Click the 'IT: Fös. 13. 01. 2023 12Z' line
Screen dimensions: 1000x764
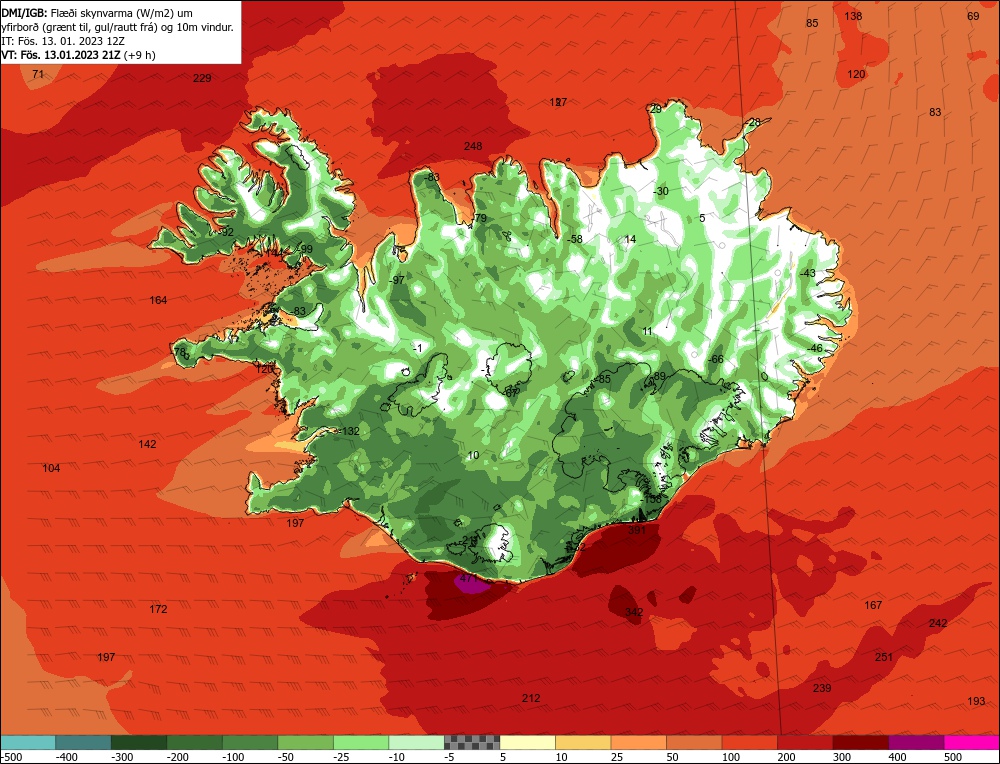[x=63, y=41]
